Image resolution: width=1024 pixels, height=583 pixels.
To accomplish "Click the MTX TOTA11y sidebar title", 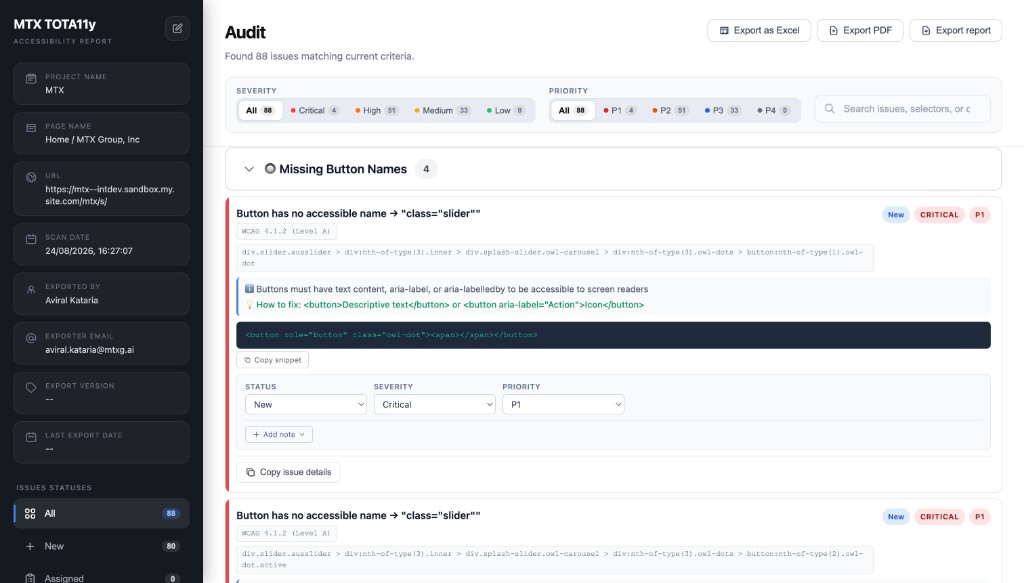I will (x=55, y=24).
